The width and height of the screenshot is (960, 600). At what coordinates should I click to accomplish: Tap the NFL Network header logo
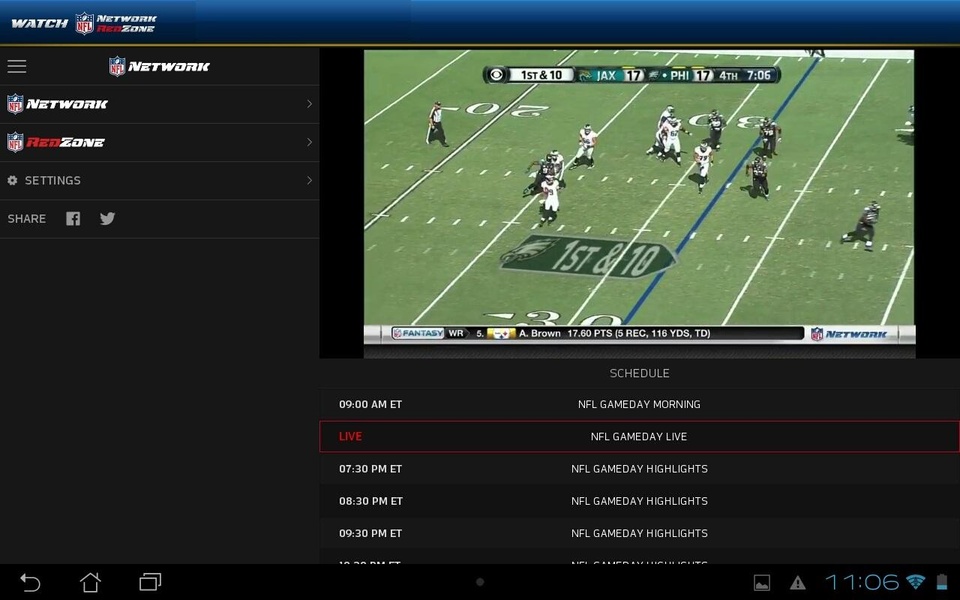click(x=159, y=66)
